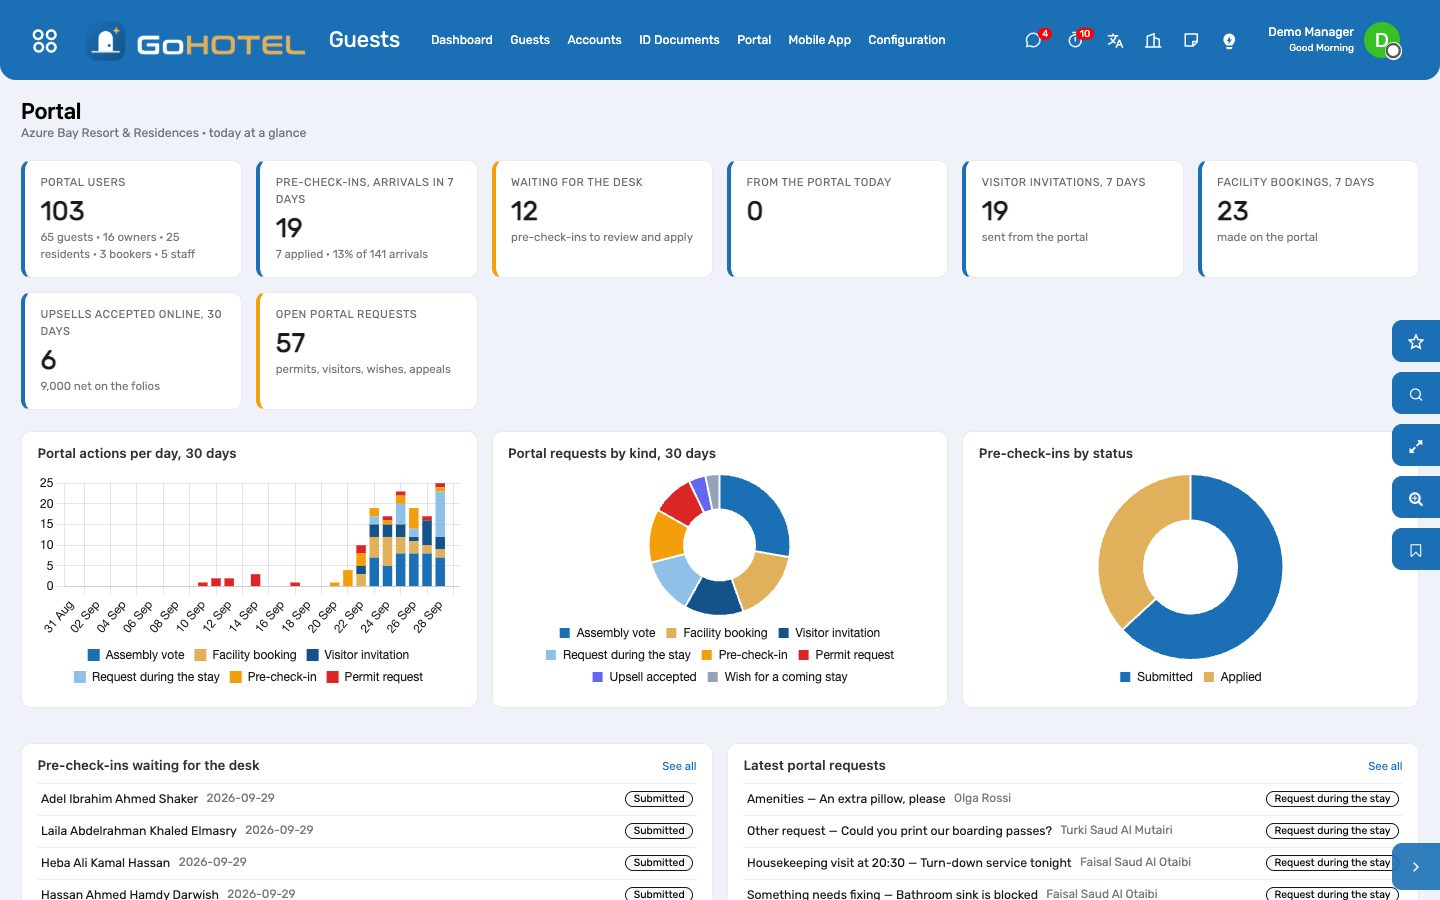Toggle Upsell accepted legend in donut chart
Viewport: 1440px width, 900px height.
[x=644, y=677]
